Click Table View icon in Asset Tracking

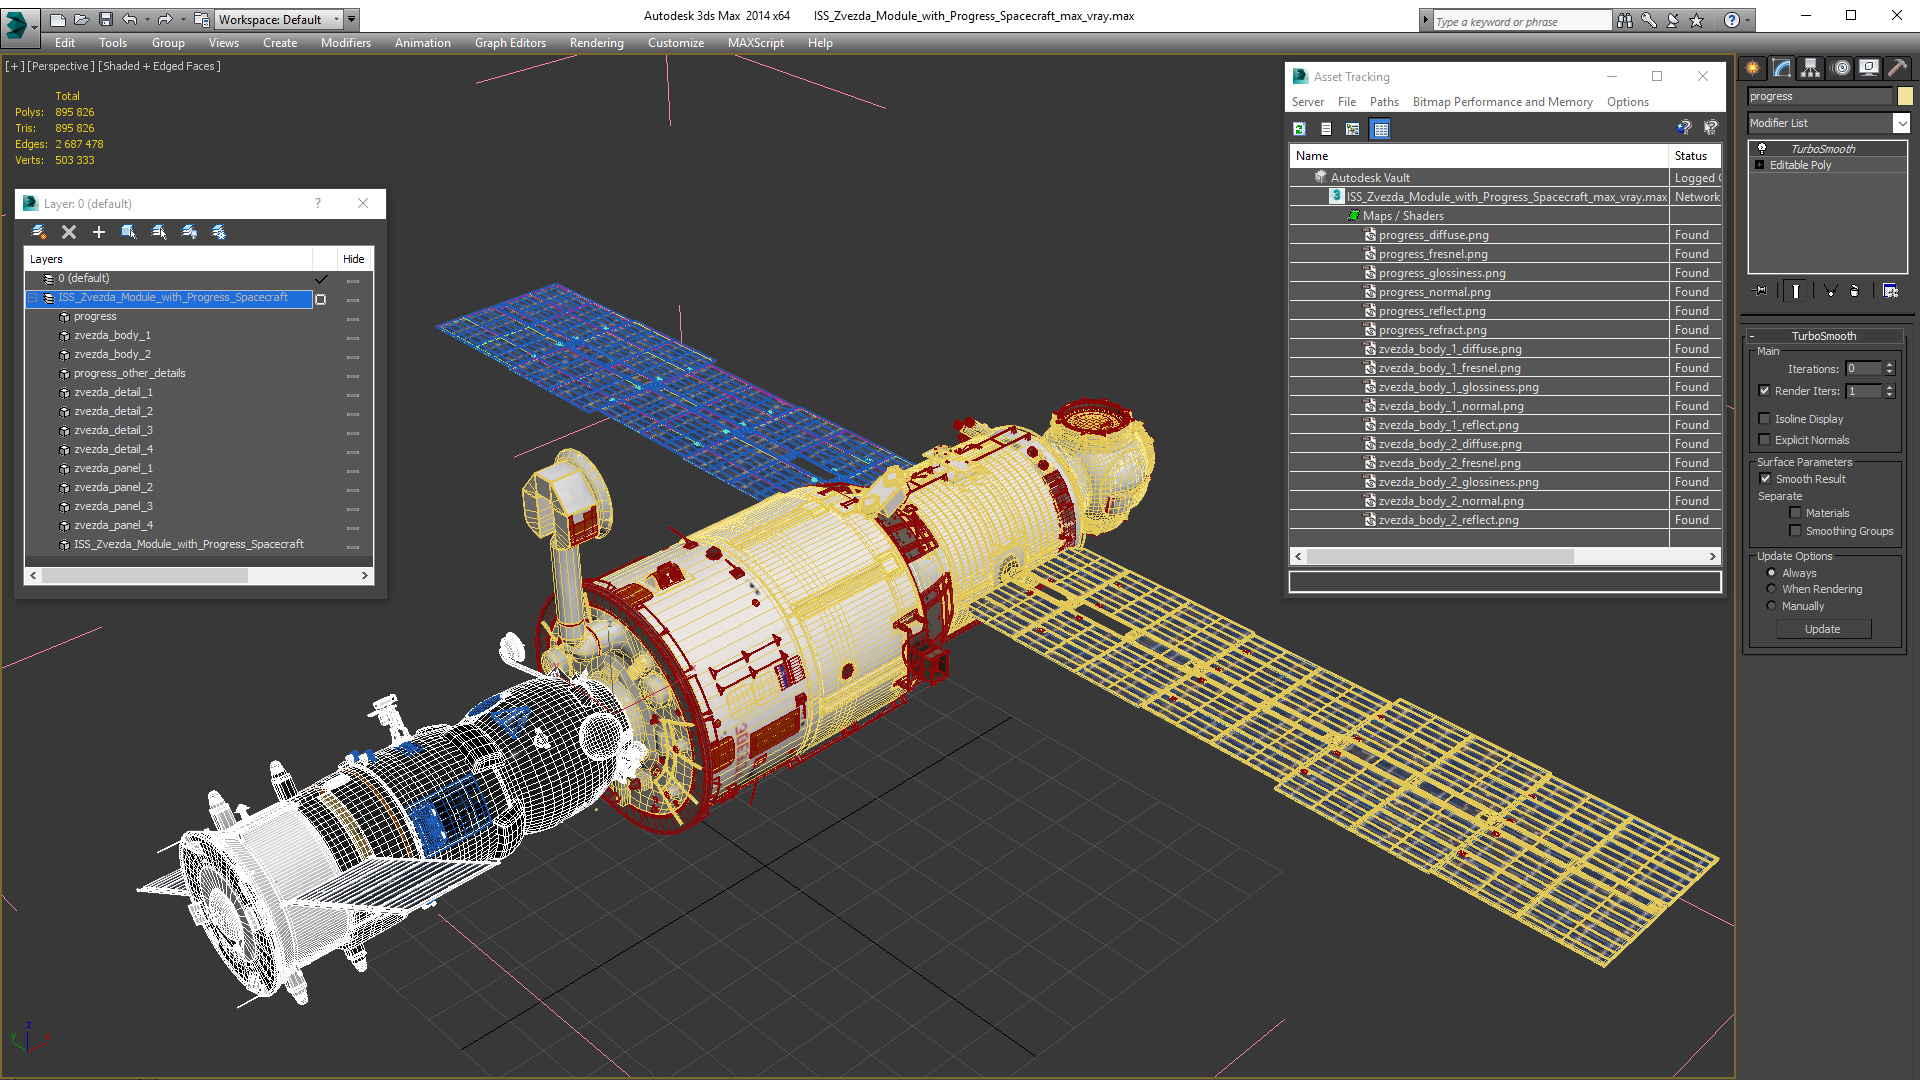pyautogui.click(x=1381, y=129)
